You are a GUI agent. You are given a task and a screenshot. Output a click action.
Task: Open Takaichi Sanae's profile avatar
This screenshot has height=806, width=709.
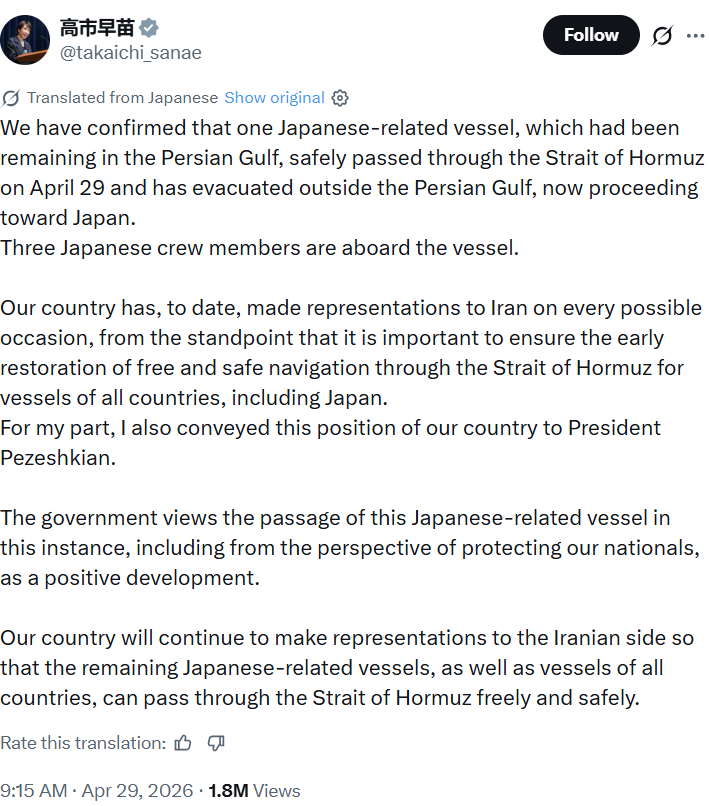(25, 39)
